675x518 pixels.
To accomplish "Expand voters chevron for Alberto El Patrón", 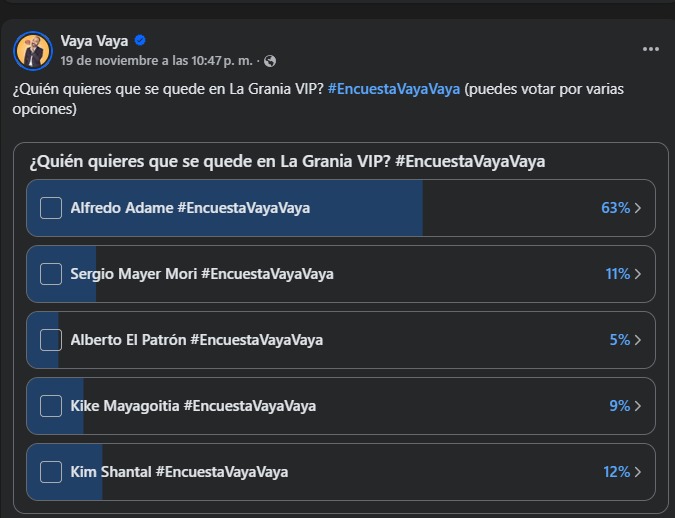I will pyautogui.click(x=638, y=340).
